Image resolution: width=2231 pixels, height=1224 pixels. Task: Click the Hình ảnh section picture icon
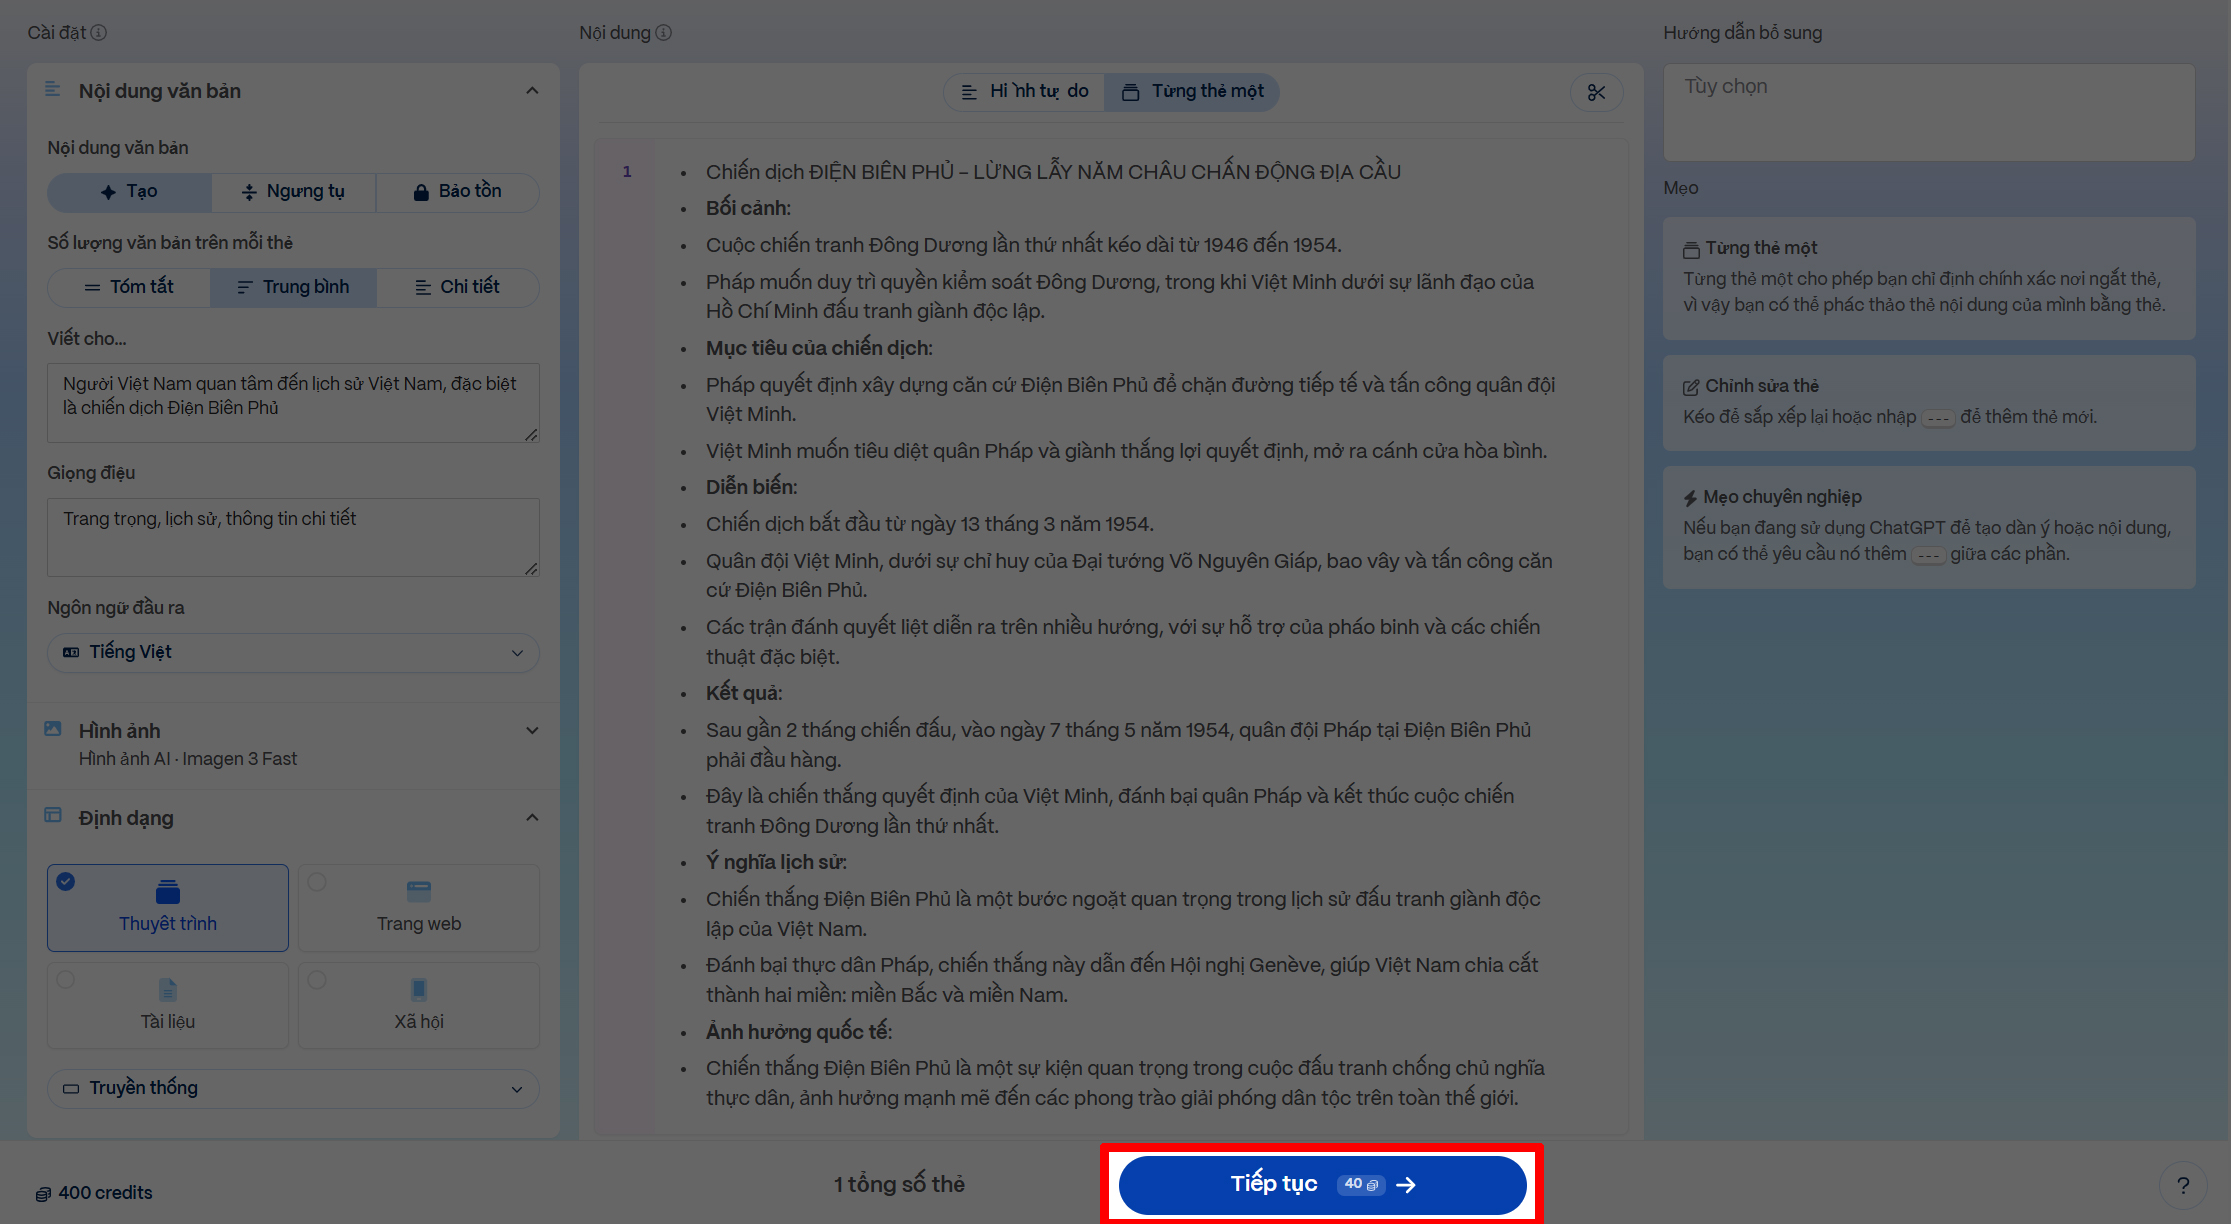(x=53, y=730)
